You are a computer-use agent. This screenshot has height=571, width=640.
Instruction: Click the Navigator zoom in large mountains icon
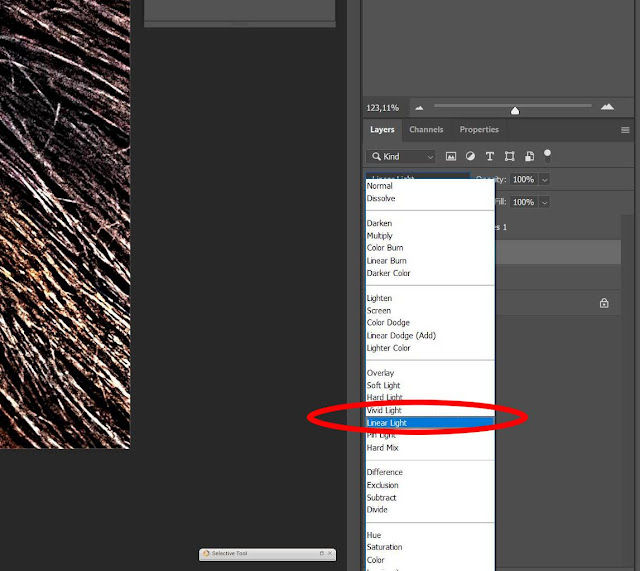[x=607, y=107]
